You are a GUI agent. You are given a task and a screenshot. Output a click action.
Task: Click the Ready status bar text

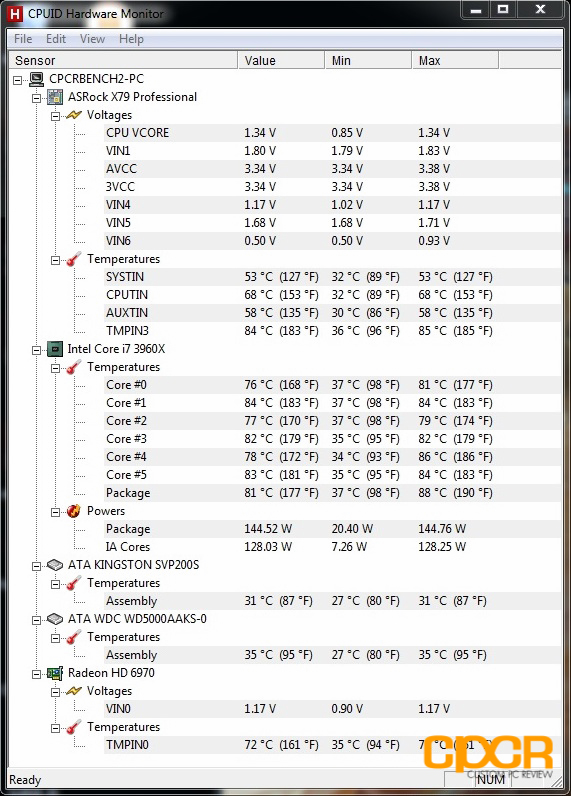coord(25,780)
